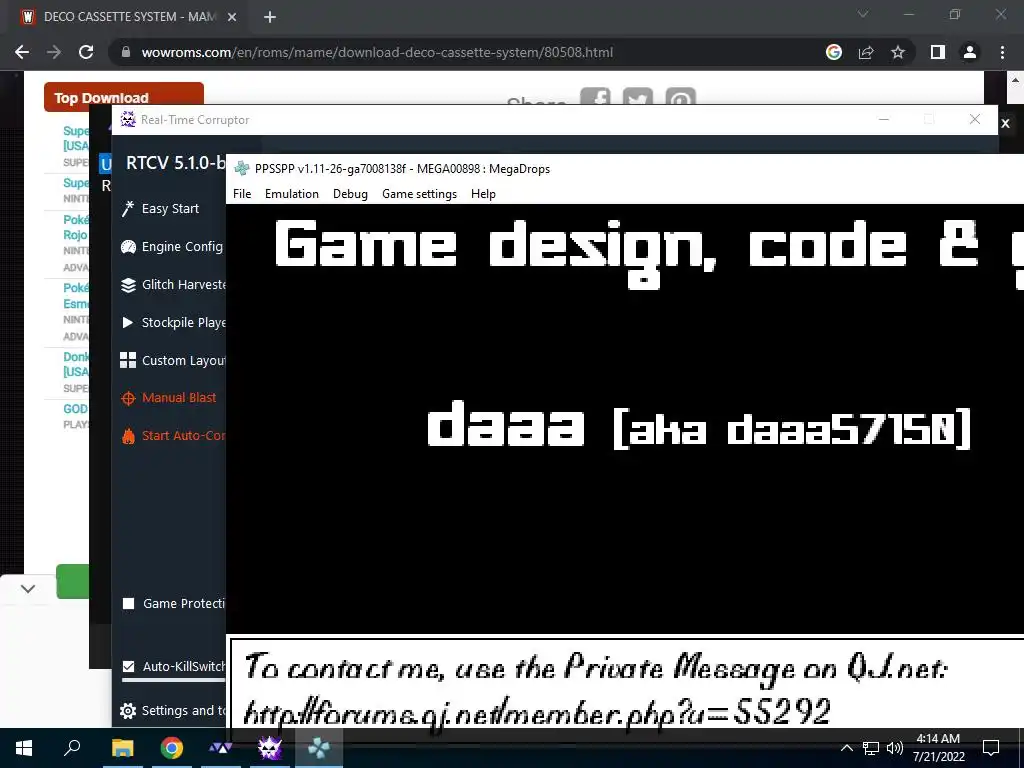The height and width of the screenshot is (768, 1024).
Task: Open the PPSSPP Help menu
Action: pos(483,194)
